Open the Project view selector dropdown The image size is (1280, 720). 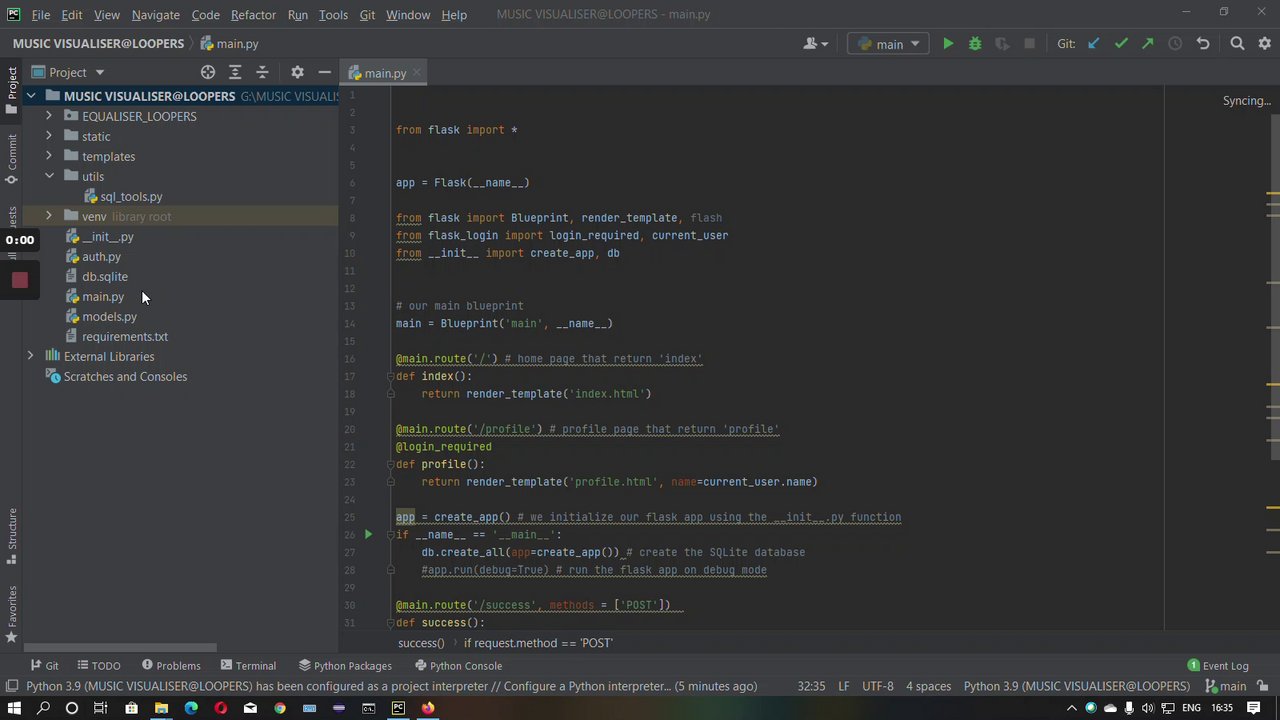coord(68,72)
